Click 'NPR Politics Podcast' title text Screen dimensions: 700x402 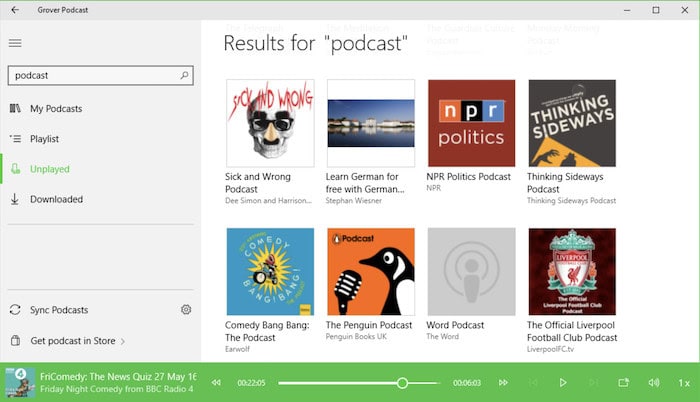(x=468, y=177)
